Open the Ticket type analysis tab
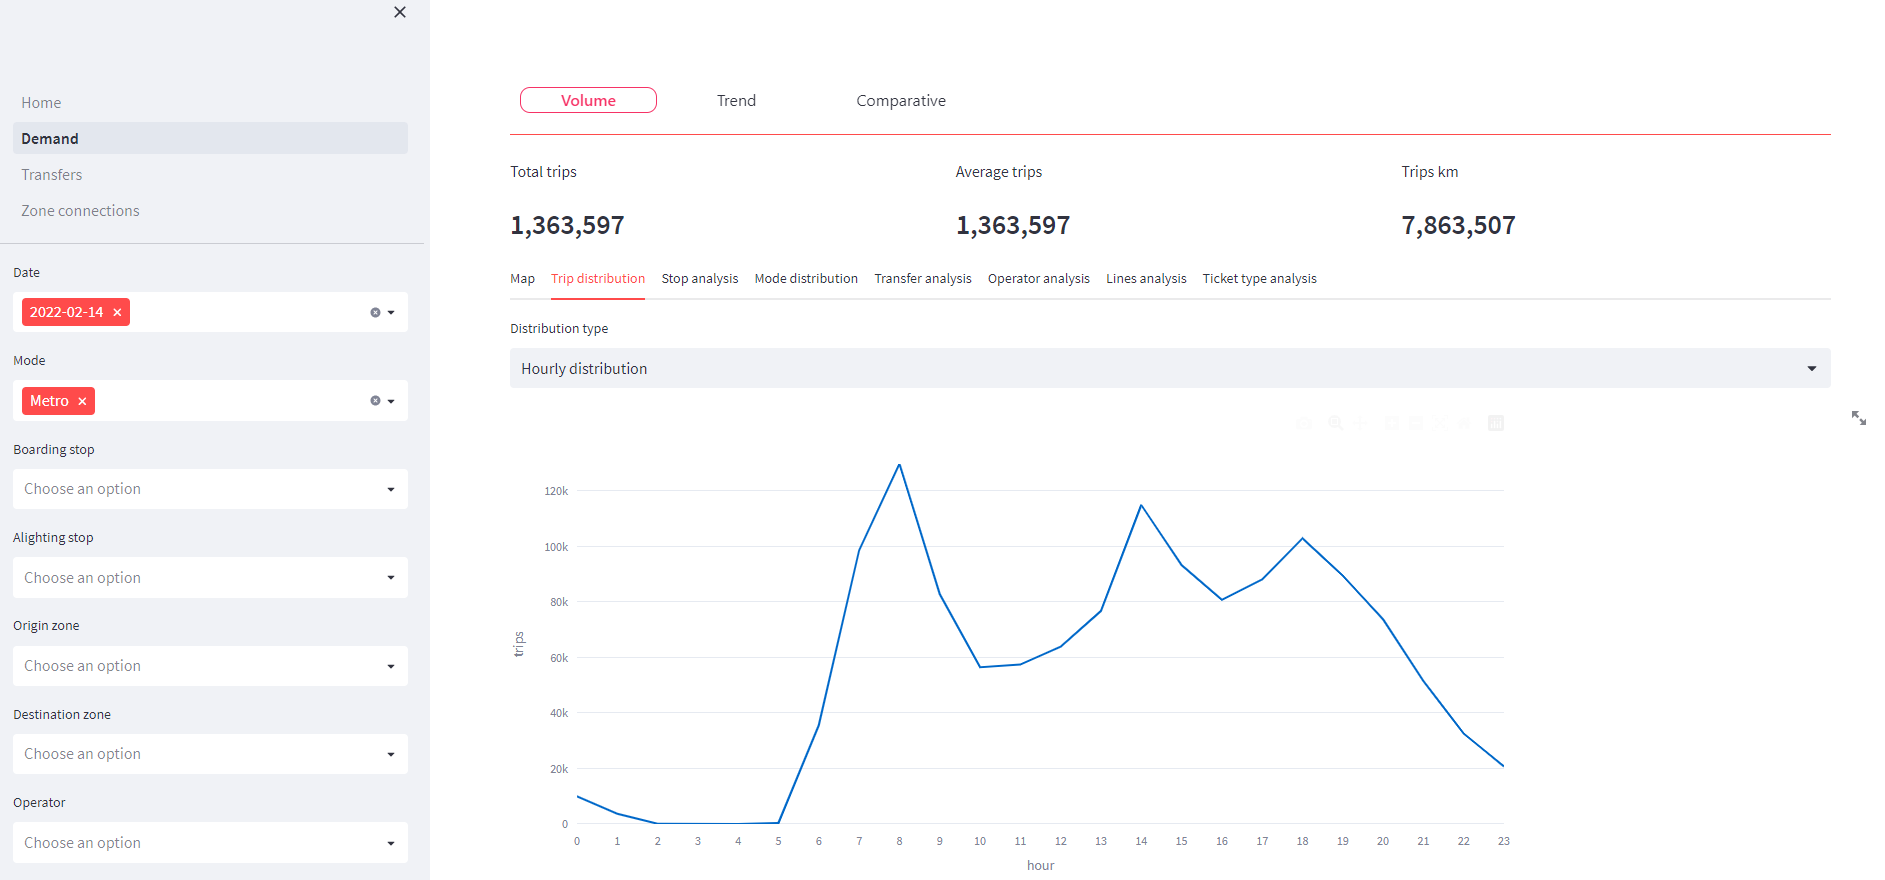The height and width of the screenshot is (880, 1885). point(1259,279)
